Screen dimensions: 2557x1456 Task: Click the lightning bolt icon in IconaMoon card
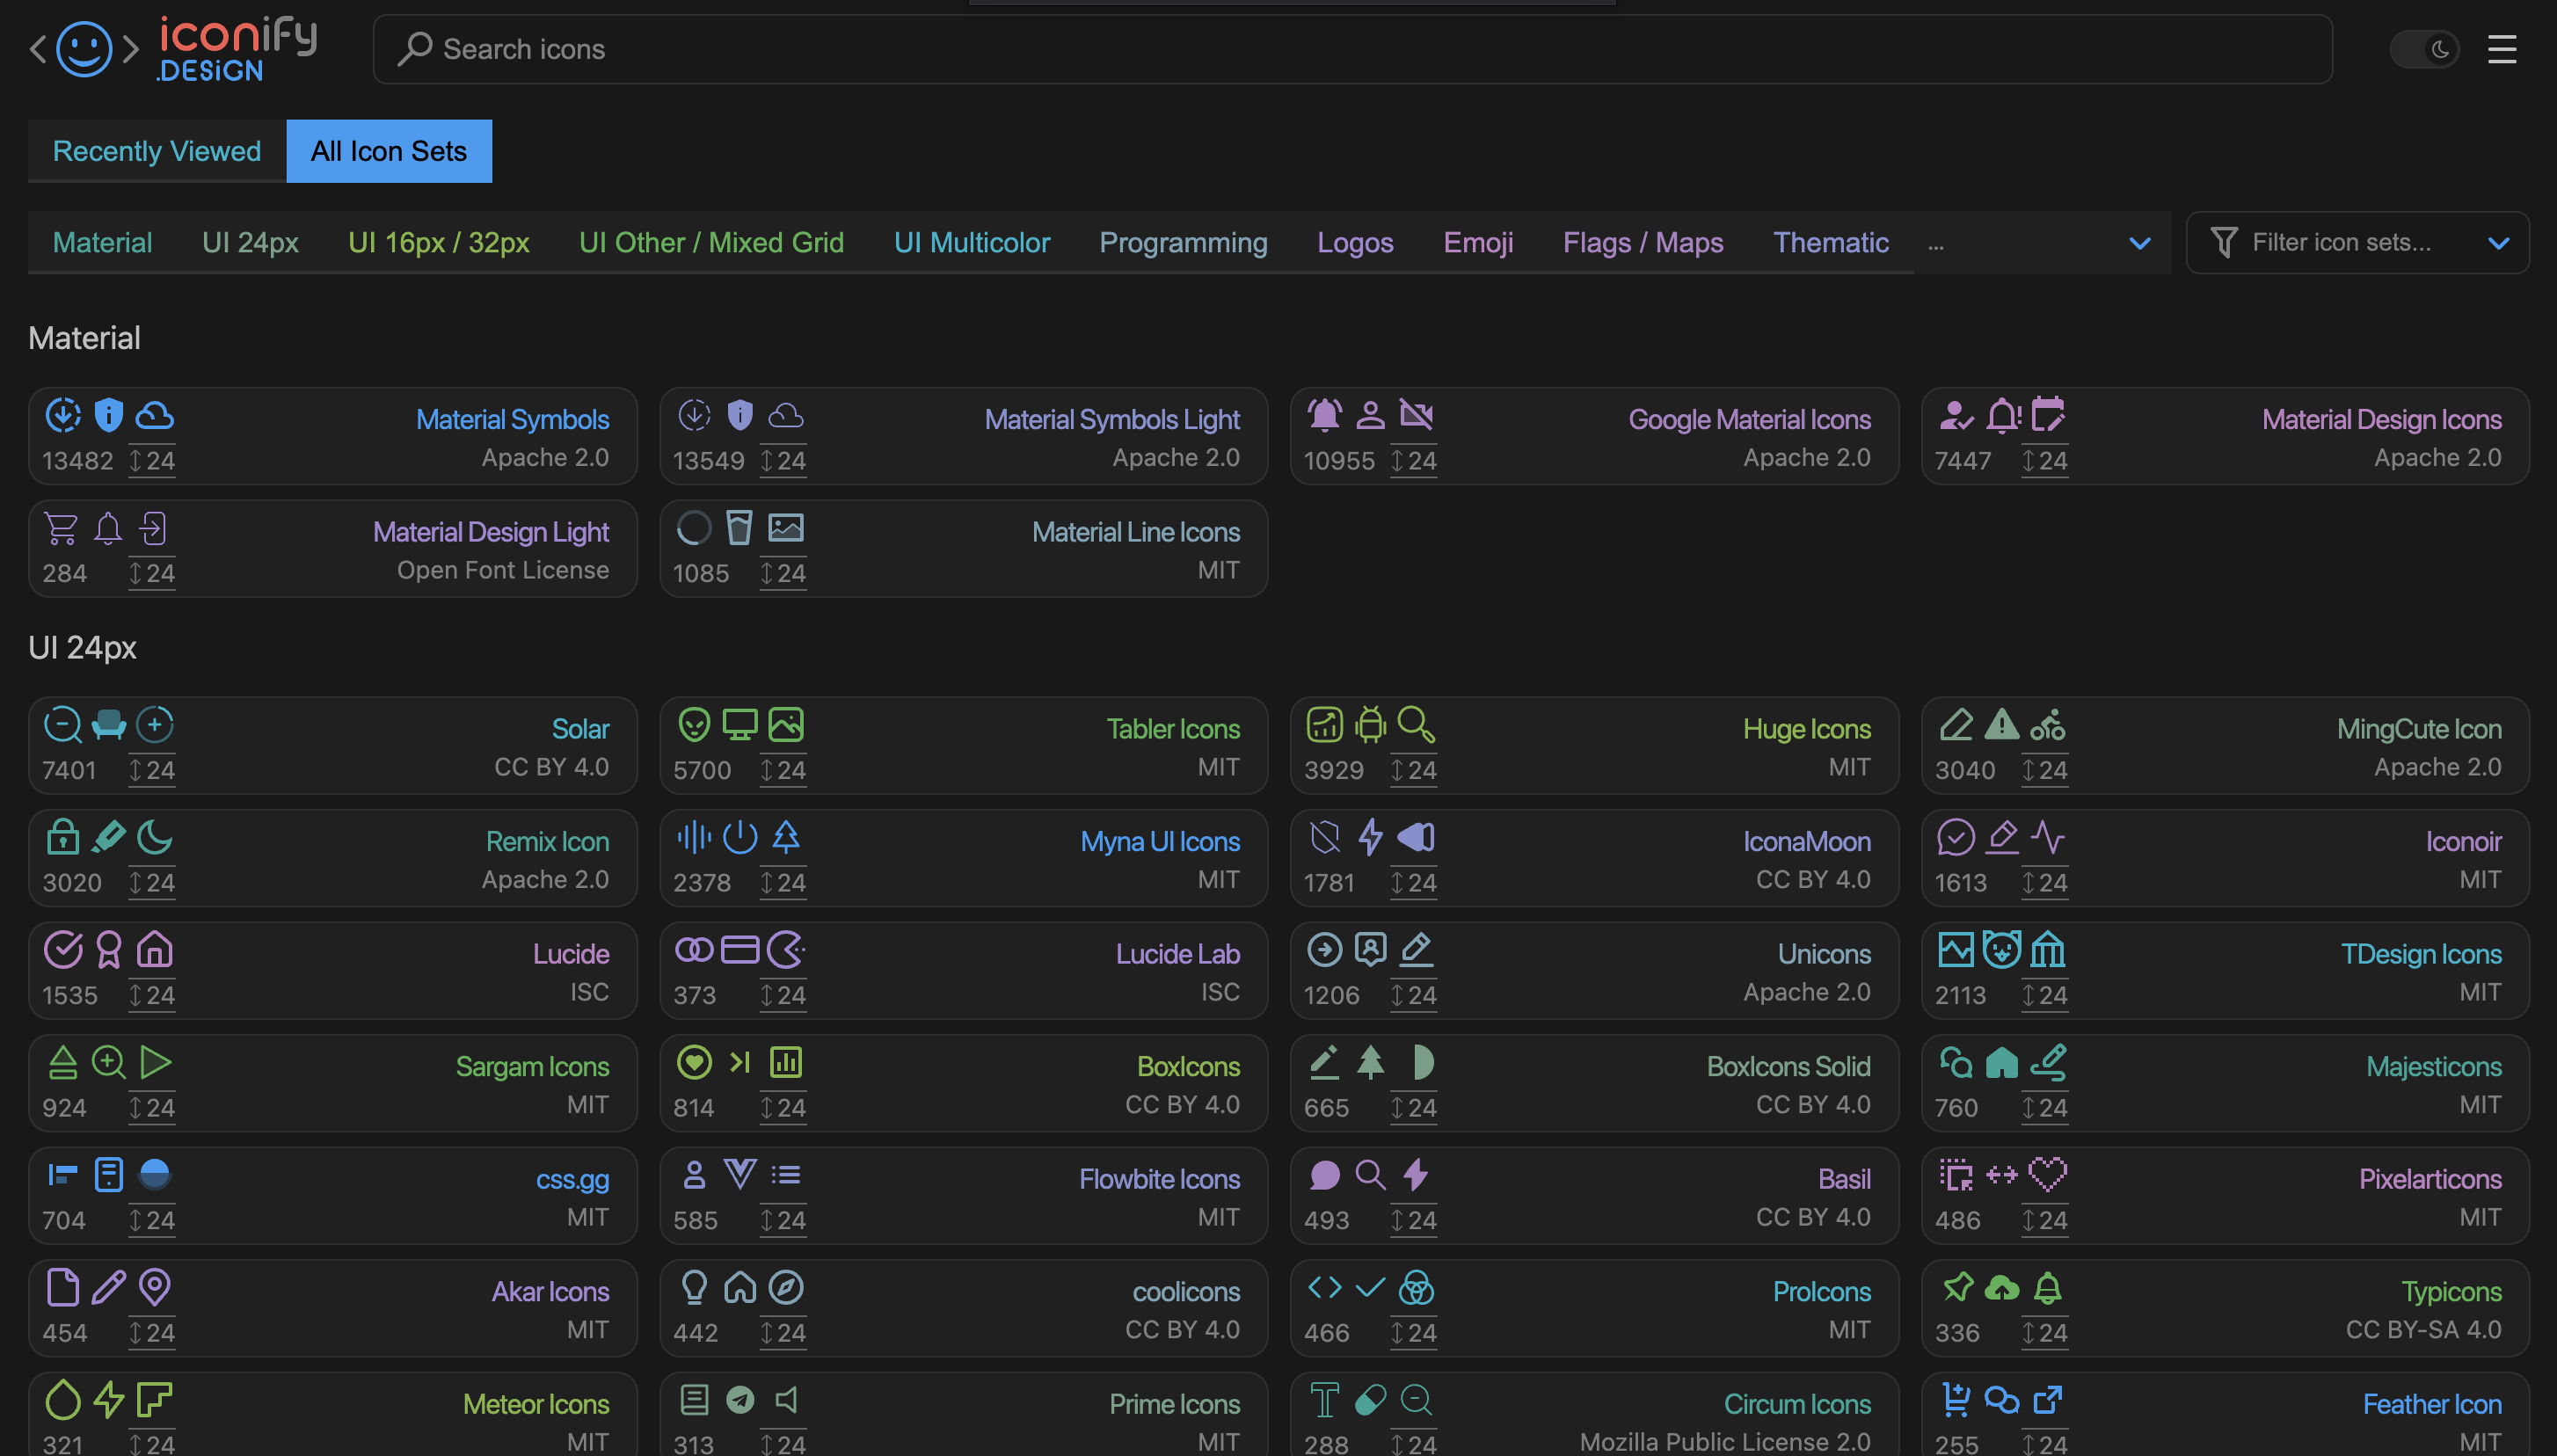[x=1370, y=838]
